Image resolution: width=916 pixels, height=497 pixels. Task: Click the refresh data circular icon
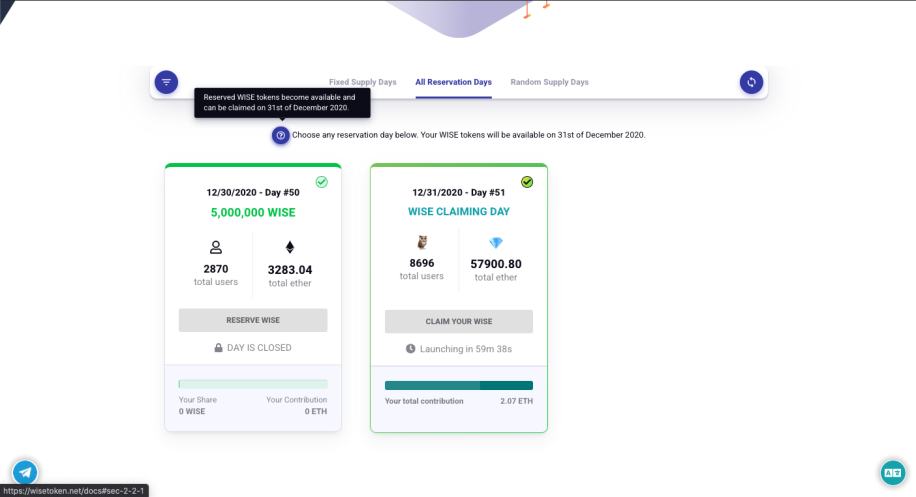coord(751,82)
